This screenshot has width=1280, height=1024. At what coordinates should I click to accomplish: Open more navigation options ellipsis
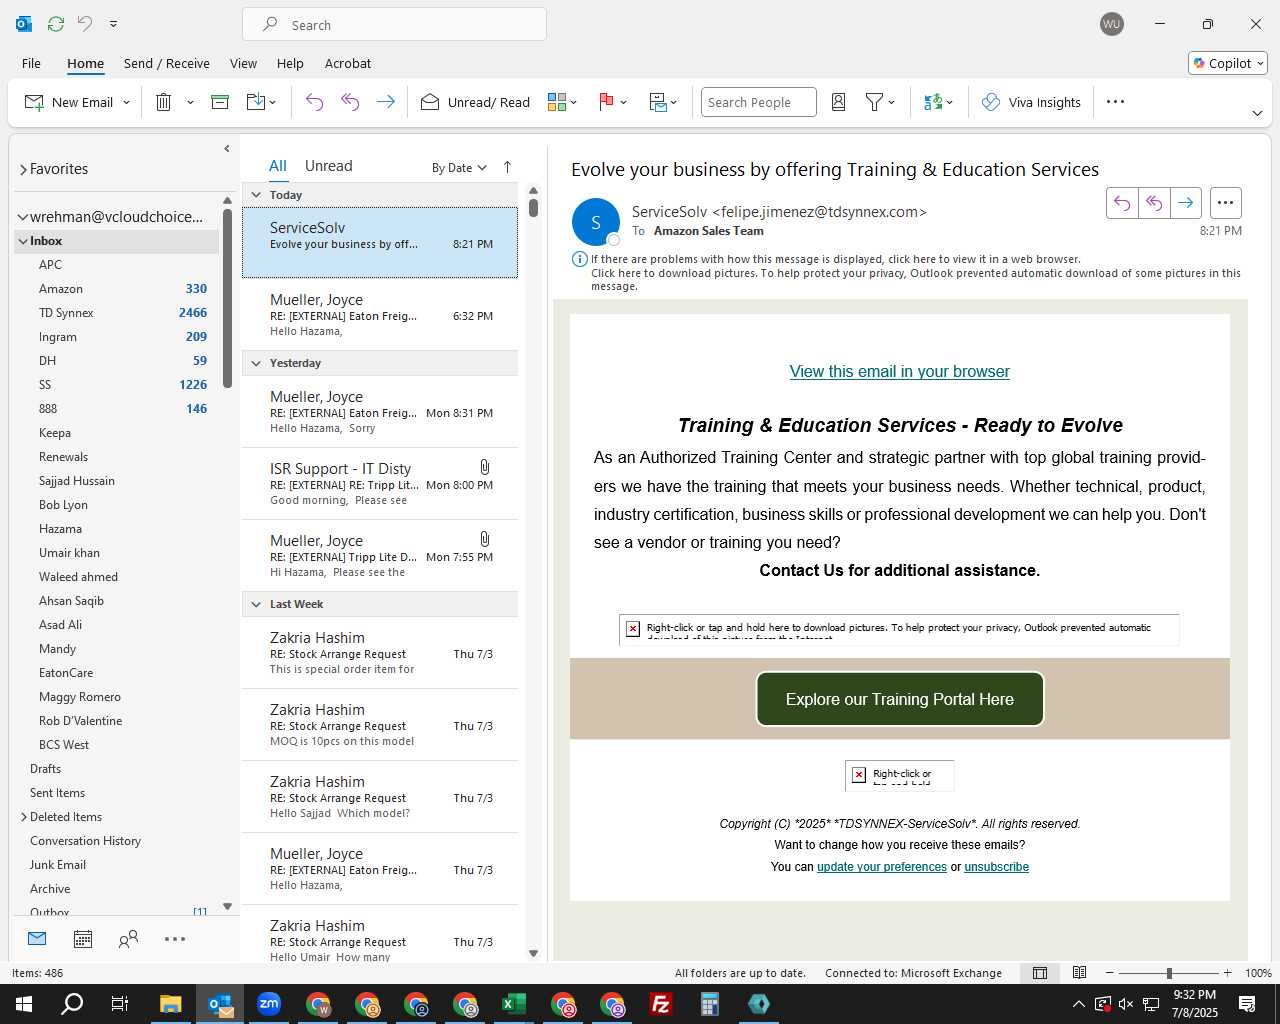click(175, 939)
